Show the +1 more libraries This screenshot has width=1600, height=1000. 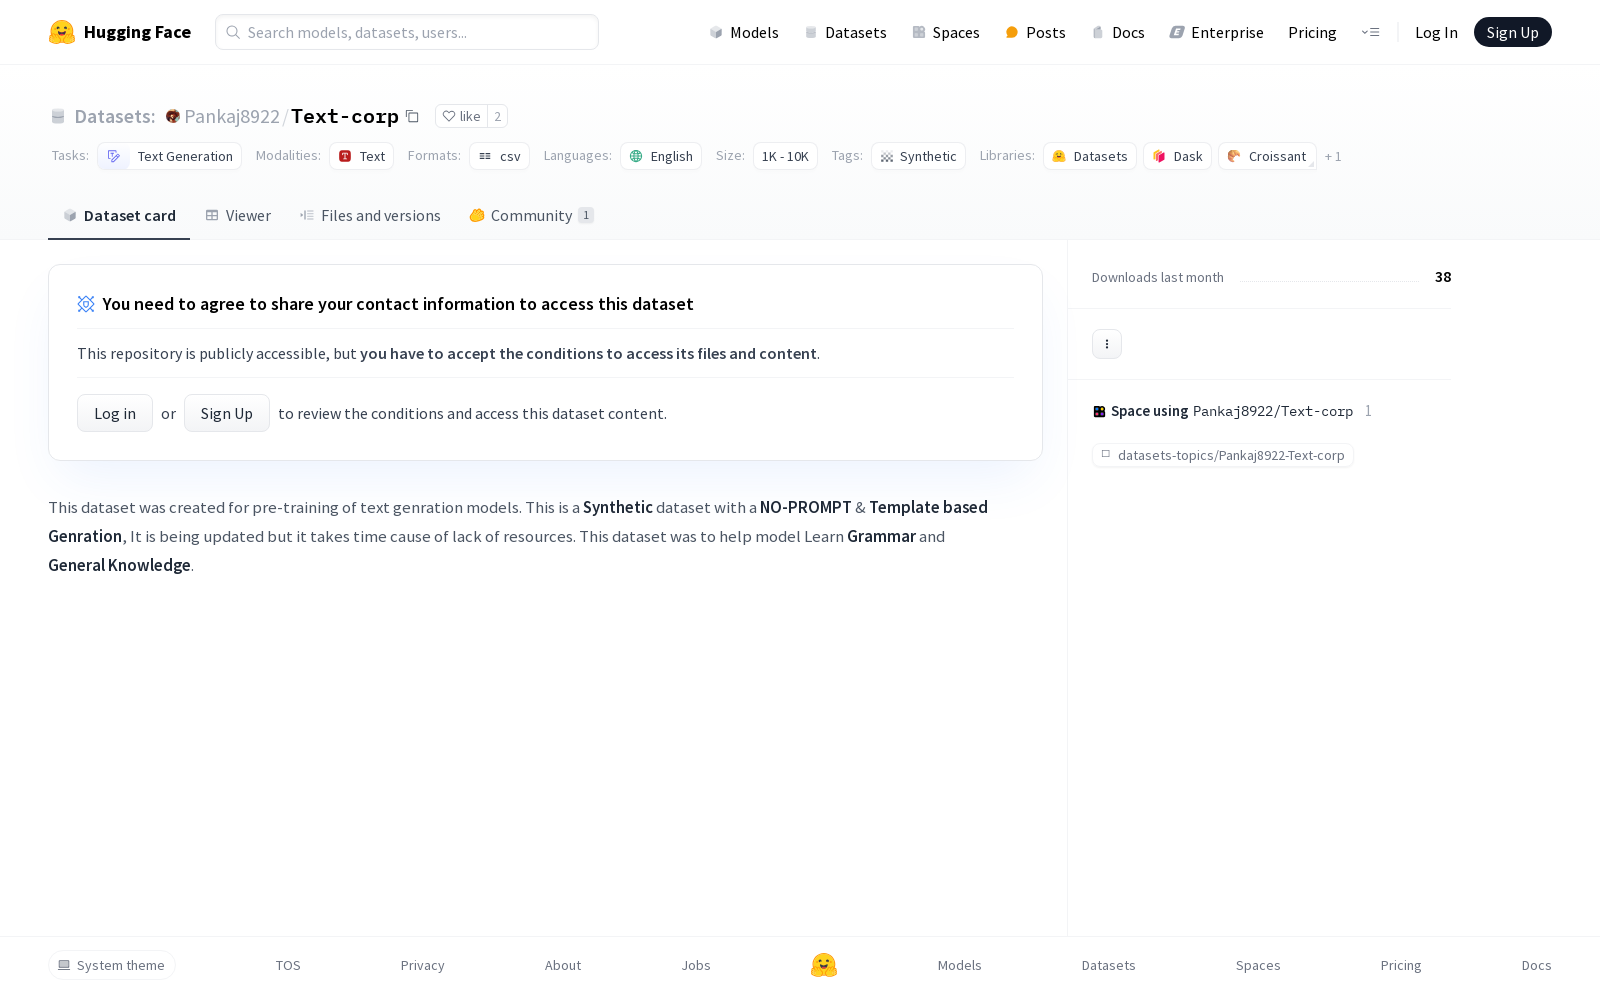[x=1333, y=156]
